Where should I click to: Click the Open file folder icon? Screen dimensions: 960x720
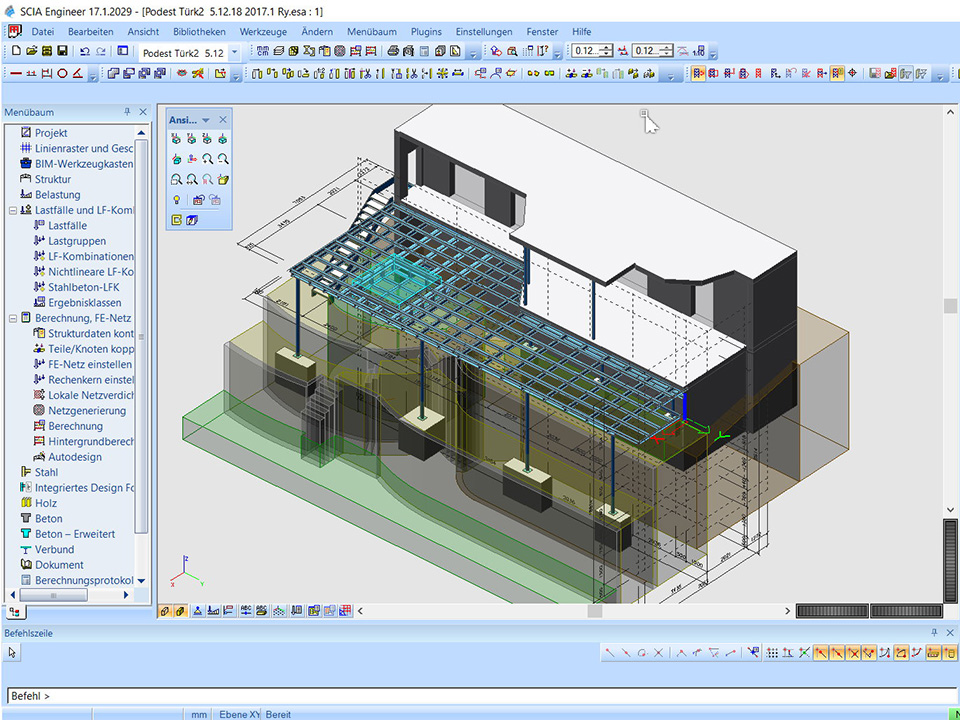tap(32, 51)
